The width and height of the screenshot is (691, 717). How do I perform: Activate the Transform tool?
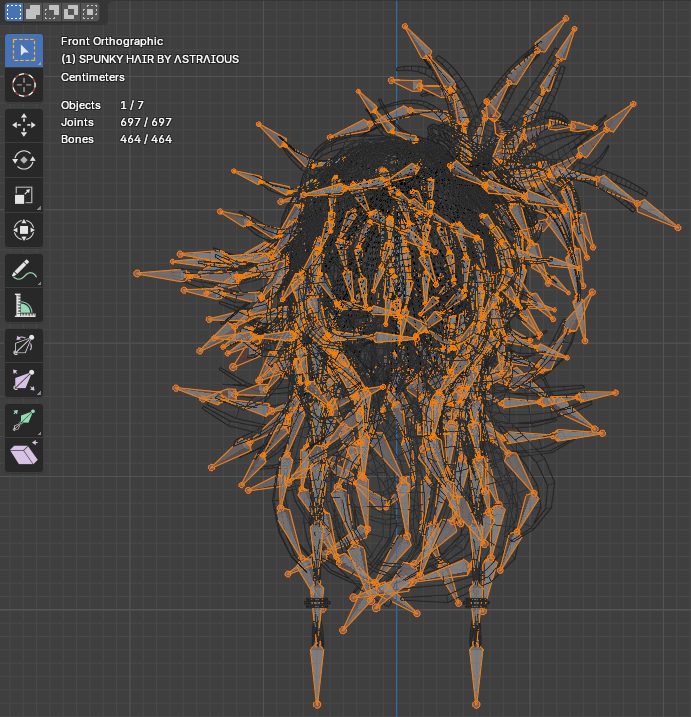[x=24, y=230]
